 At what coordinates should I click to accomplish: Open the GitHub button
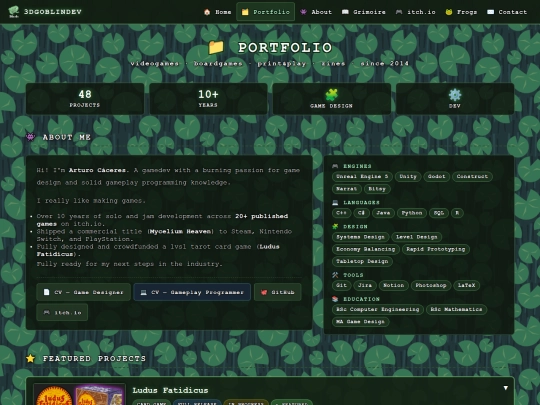pyautogui.click(x=278, y=292)
